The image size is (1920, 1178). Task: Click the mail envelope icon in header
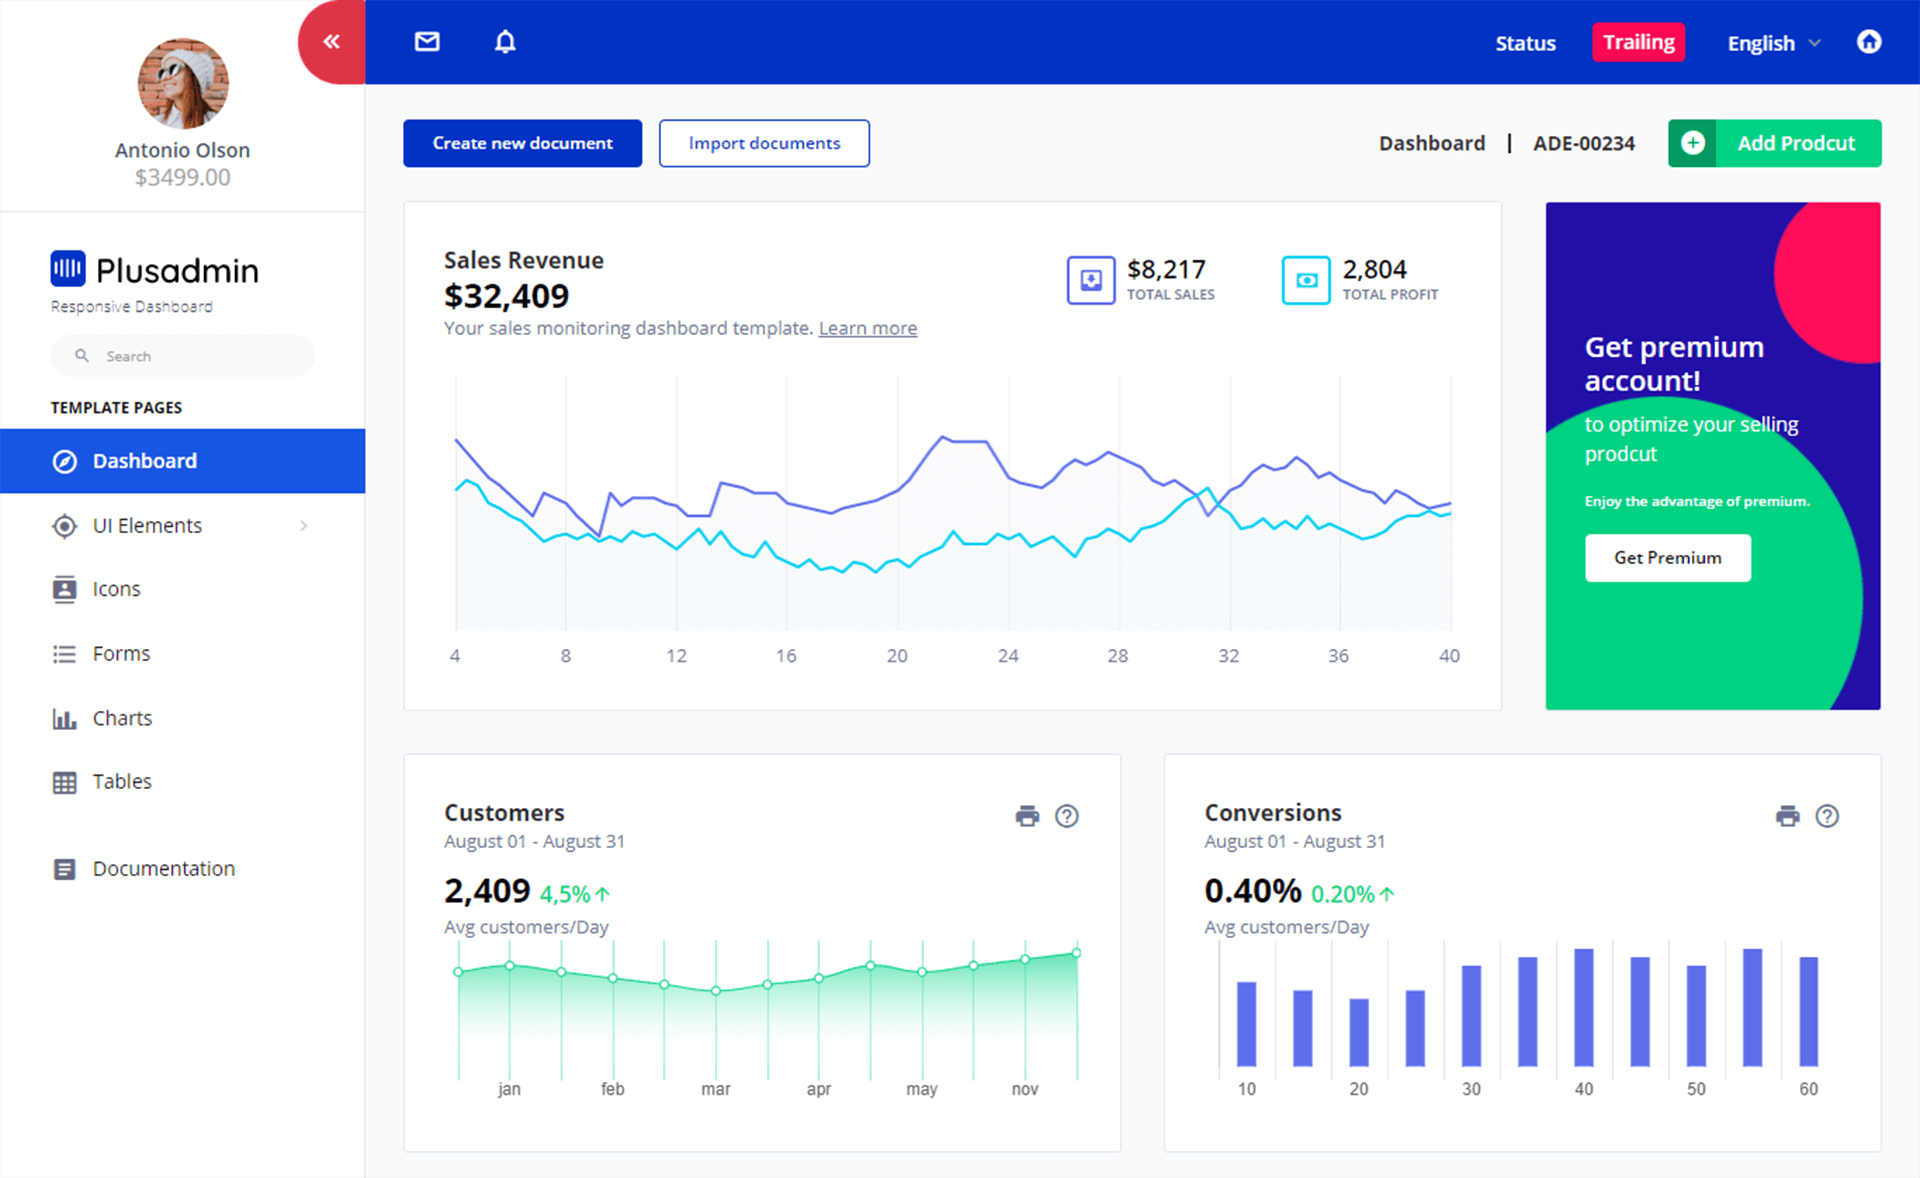coord(427,41)
